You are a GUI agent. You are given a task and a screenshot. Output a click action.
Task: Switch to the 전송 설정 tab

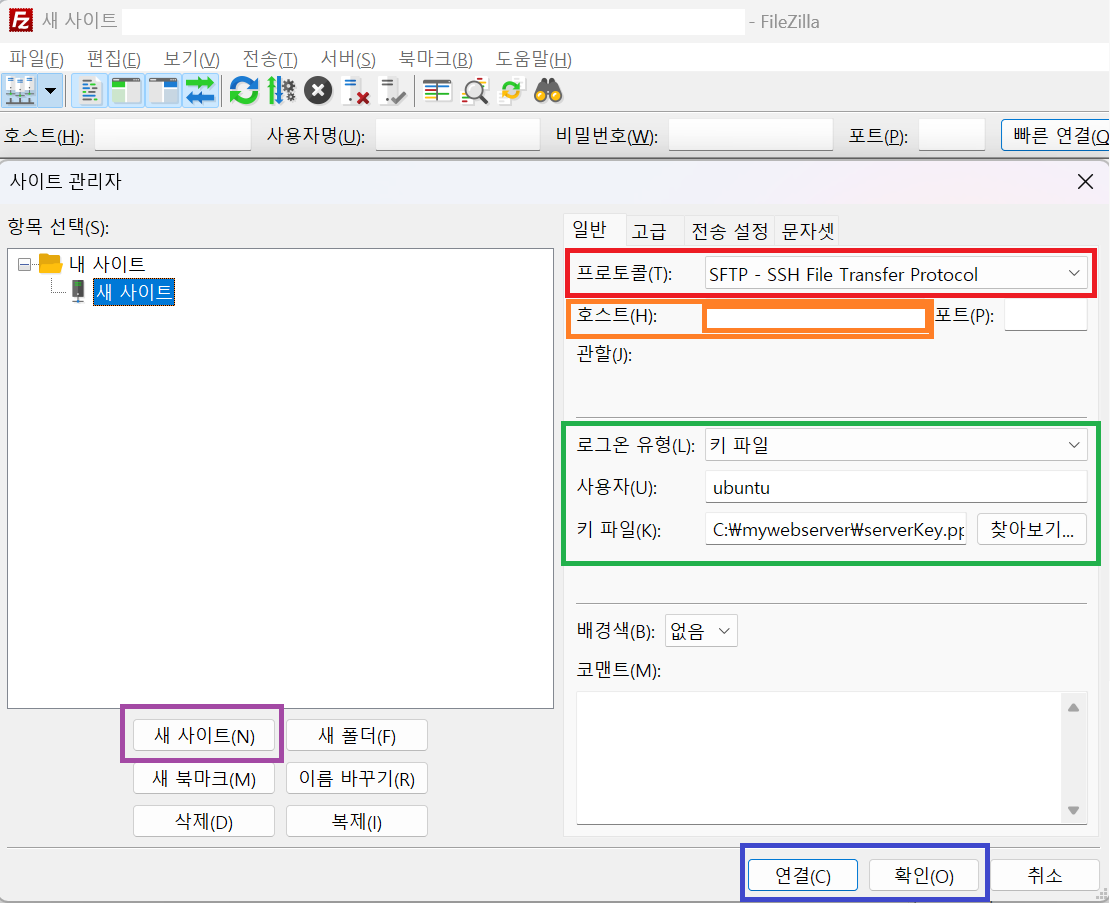[x=729, y=231]
